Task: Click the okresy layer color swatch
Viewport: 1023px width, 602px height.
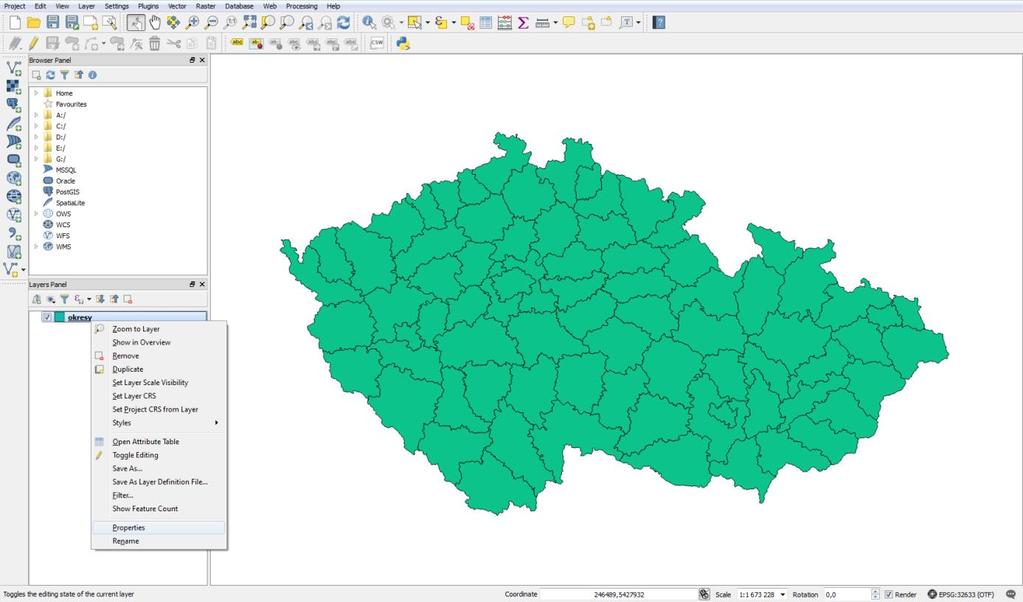Action: (x=60, y=317)
